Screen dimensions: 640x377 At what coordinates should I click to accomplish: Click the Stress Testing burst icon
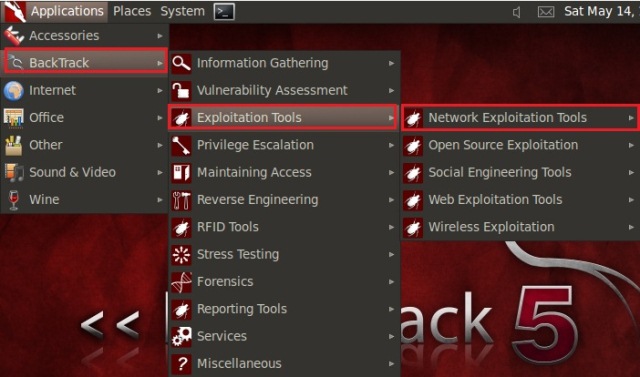coord(181,255)
